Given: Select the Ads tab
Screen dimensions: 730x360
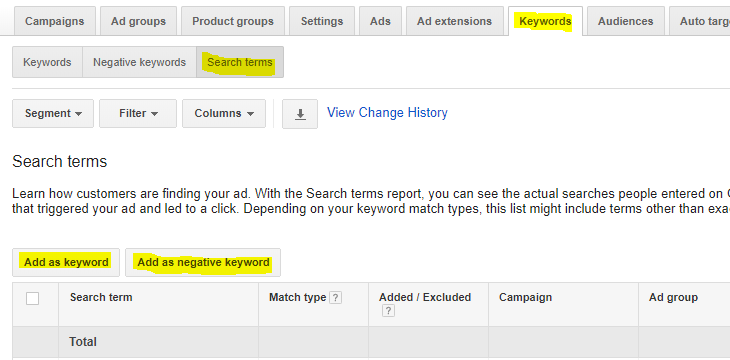Looking at the screenshot, I should 380,21.
